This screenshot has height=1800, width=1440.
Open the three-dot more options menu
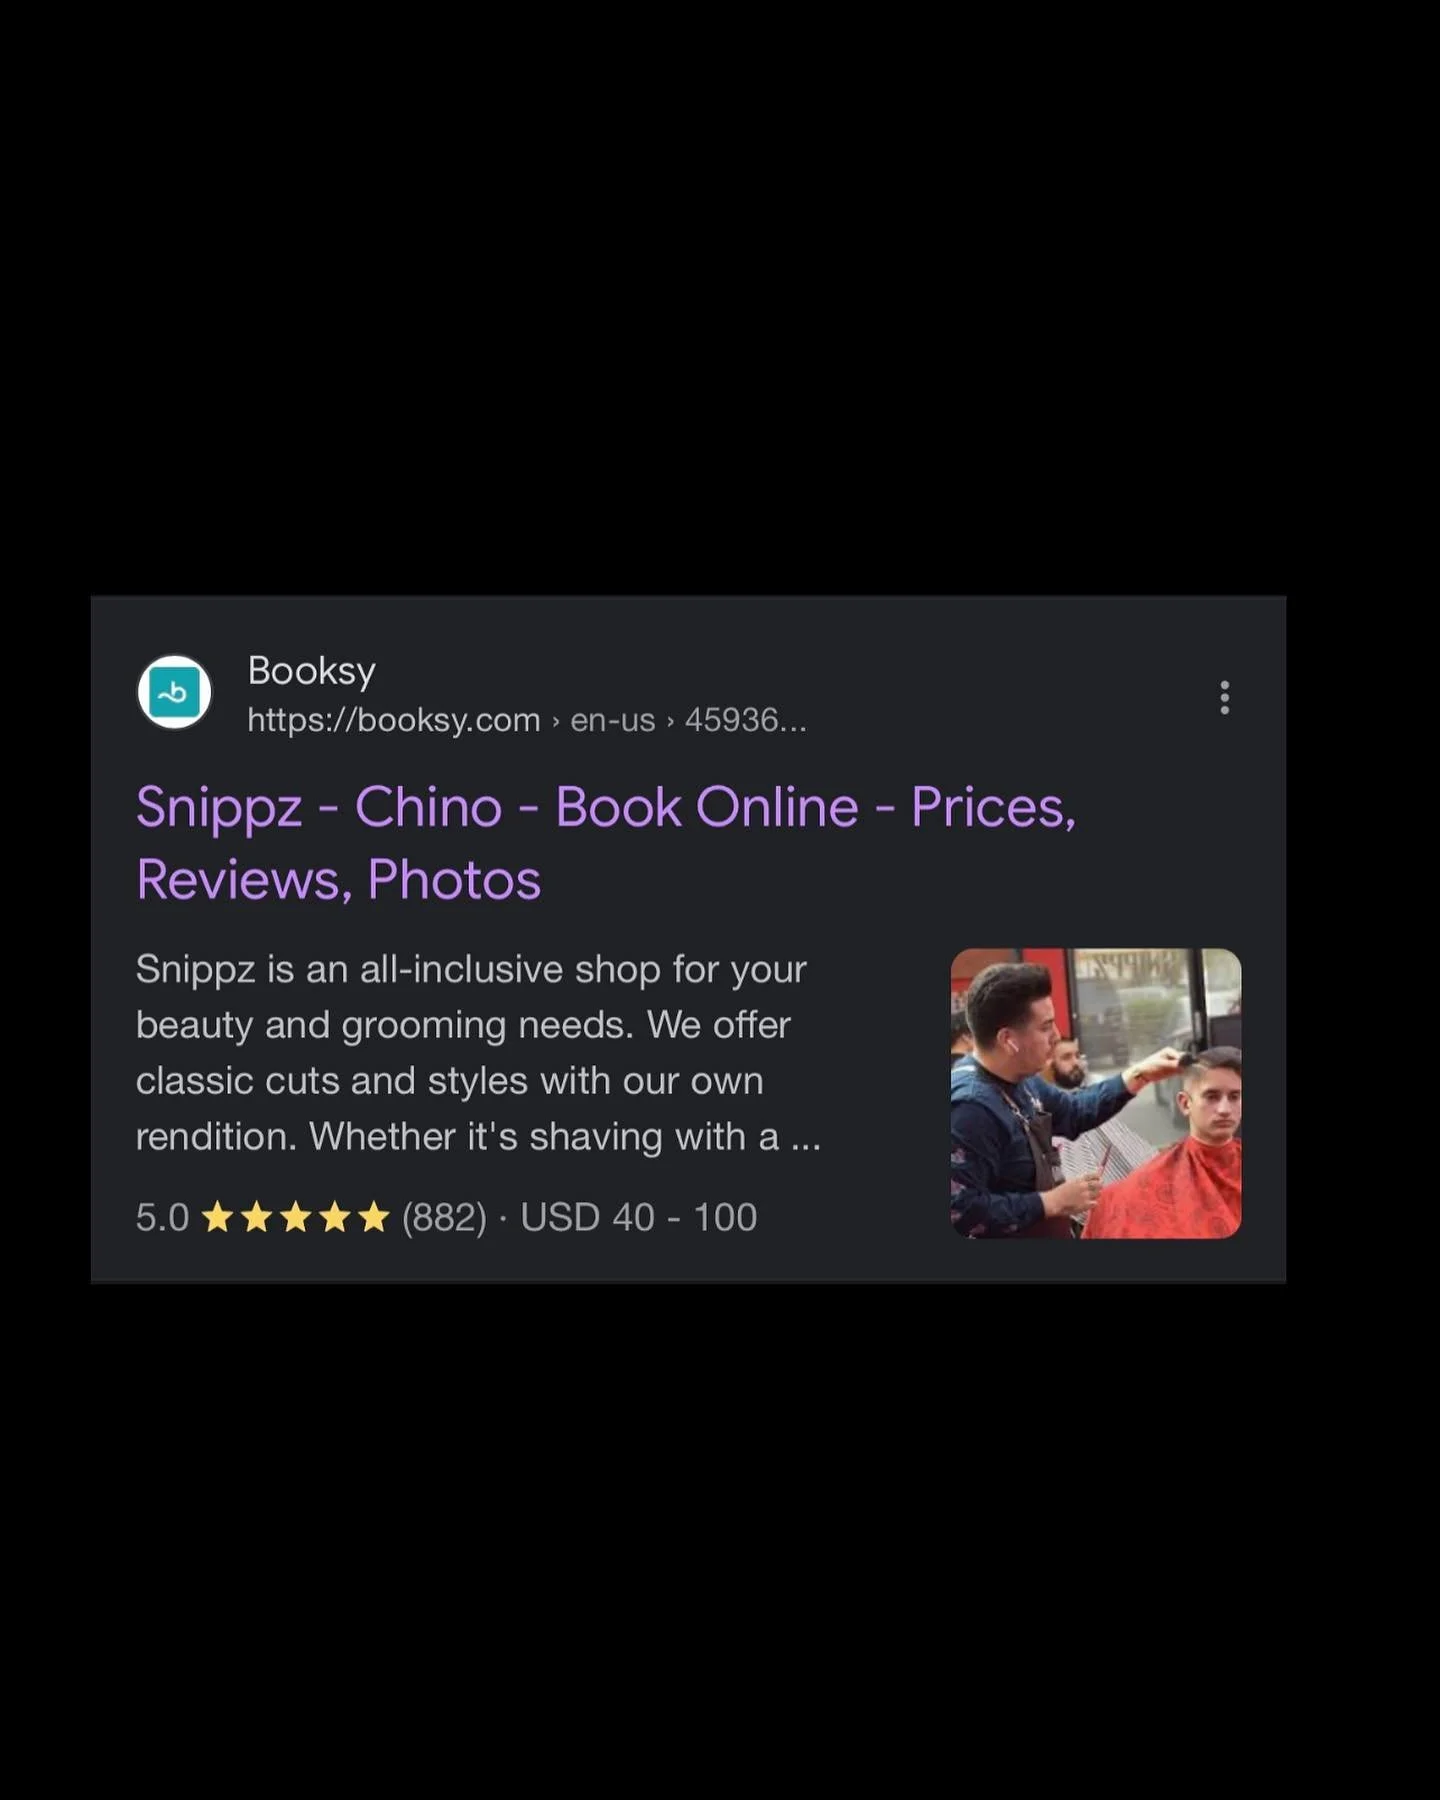point(1224,697)
